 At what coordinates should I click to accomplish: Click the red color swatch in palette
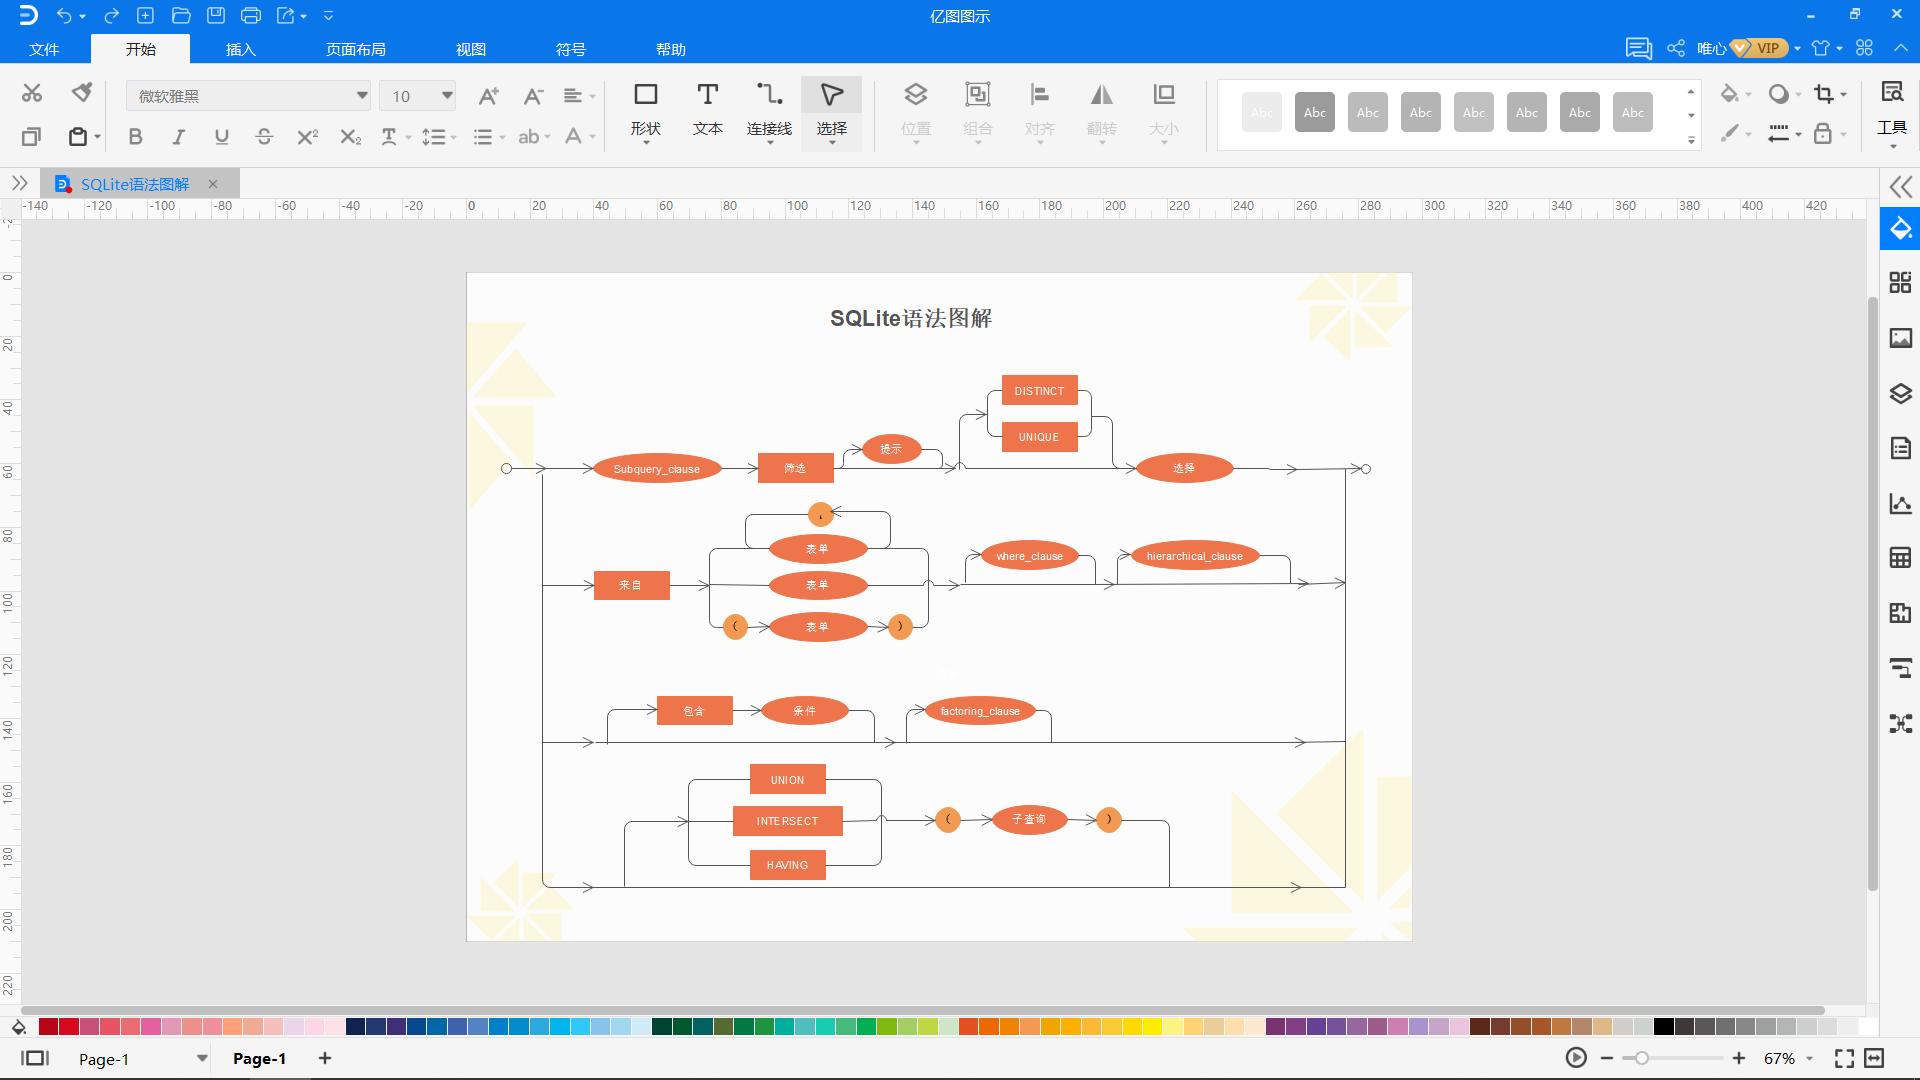pos(69,1027)
